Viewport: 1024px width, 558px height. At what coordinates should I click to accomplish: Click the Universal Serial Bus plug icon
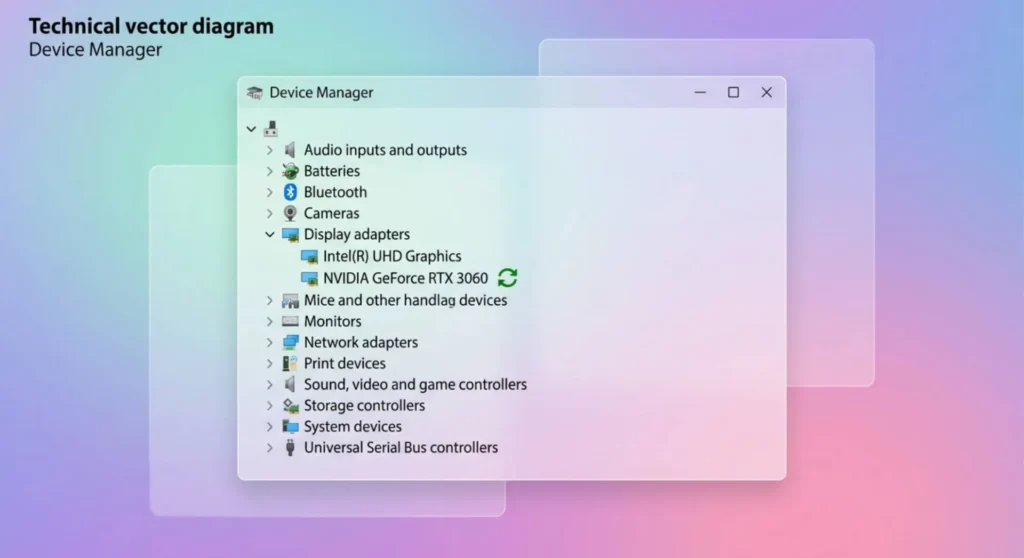click(x=290, y=448)
